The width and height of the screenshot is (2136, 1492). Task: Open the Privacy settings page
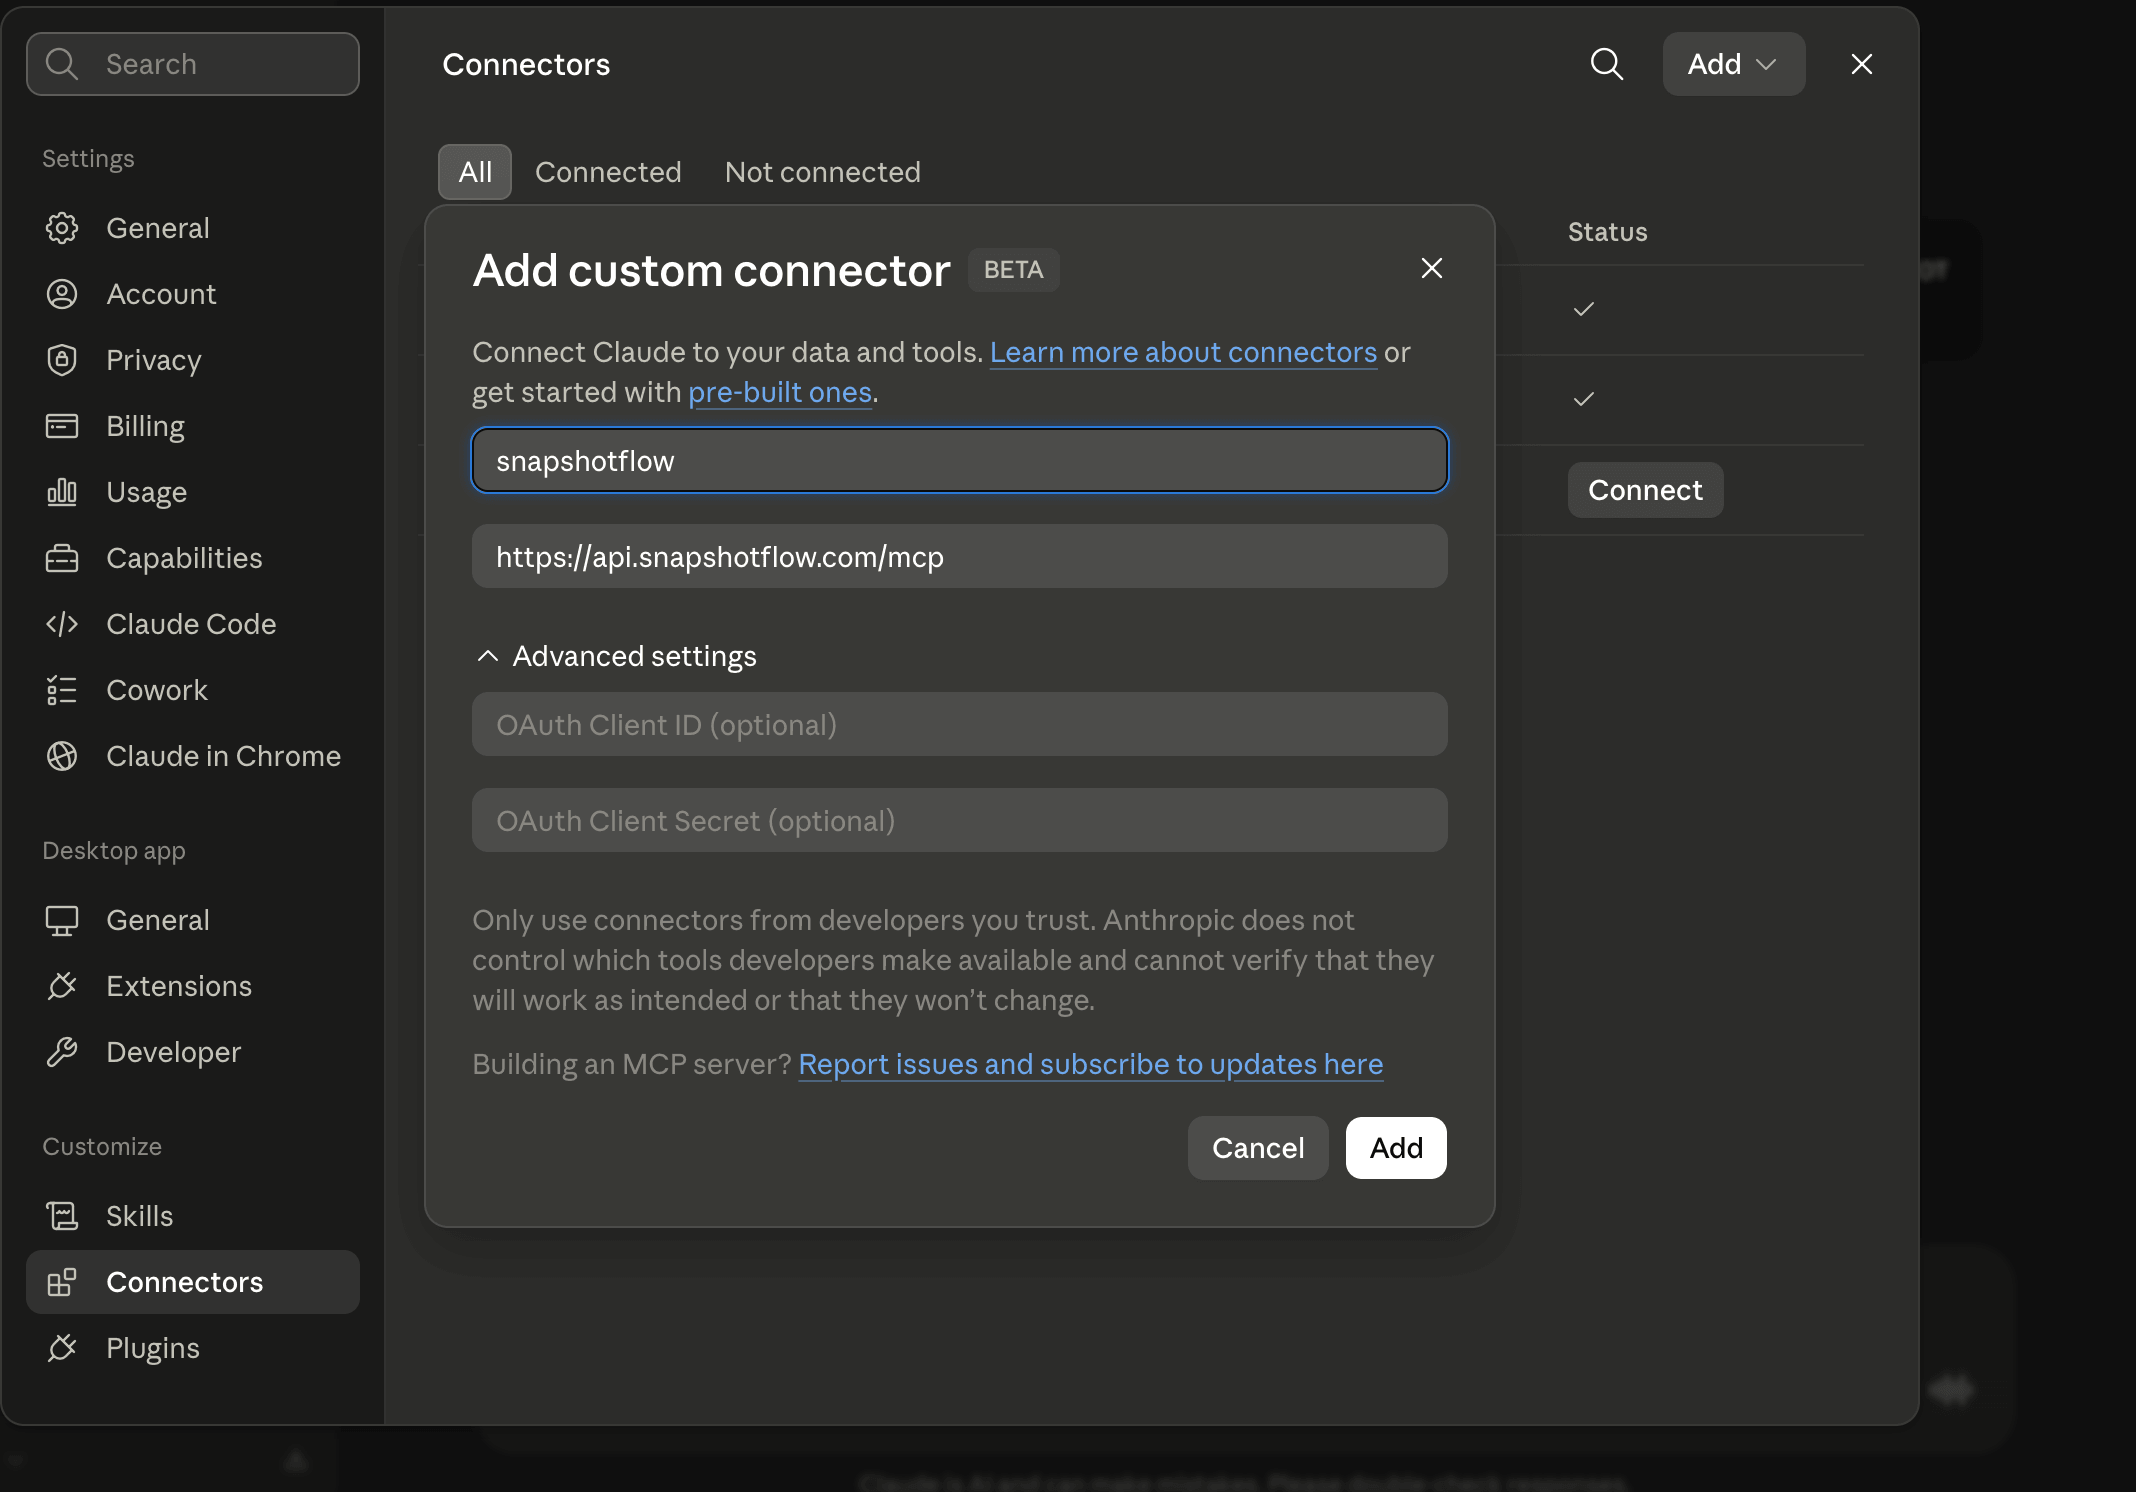click(193, 360)
